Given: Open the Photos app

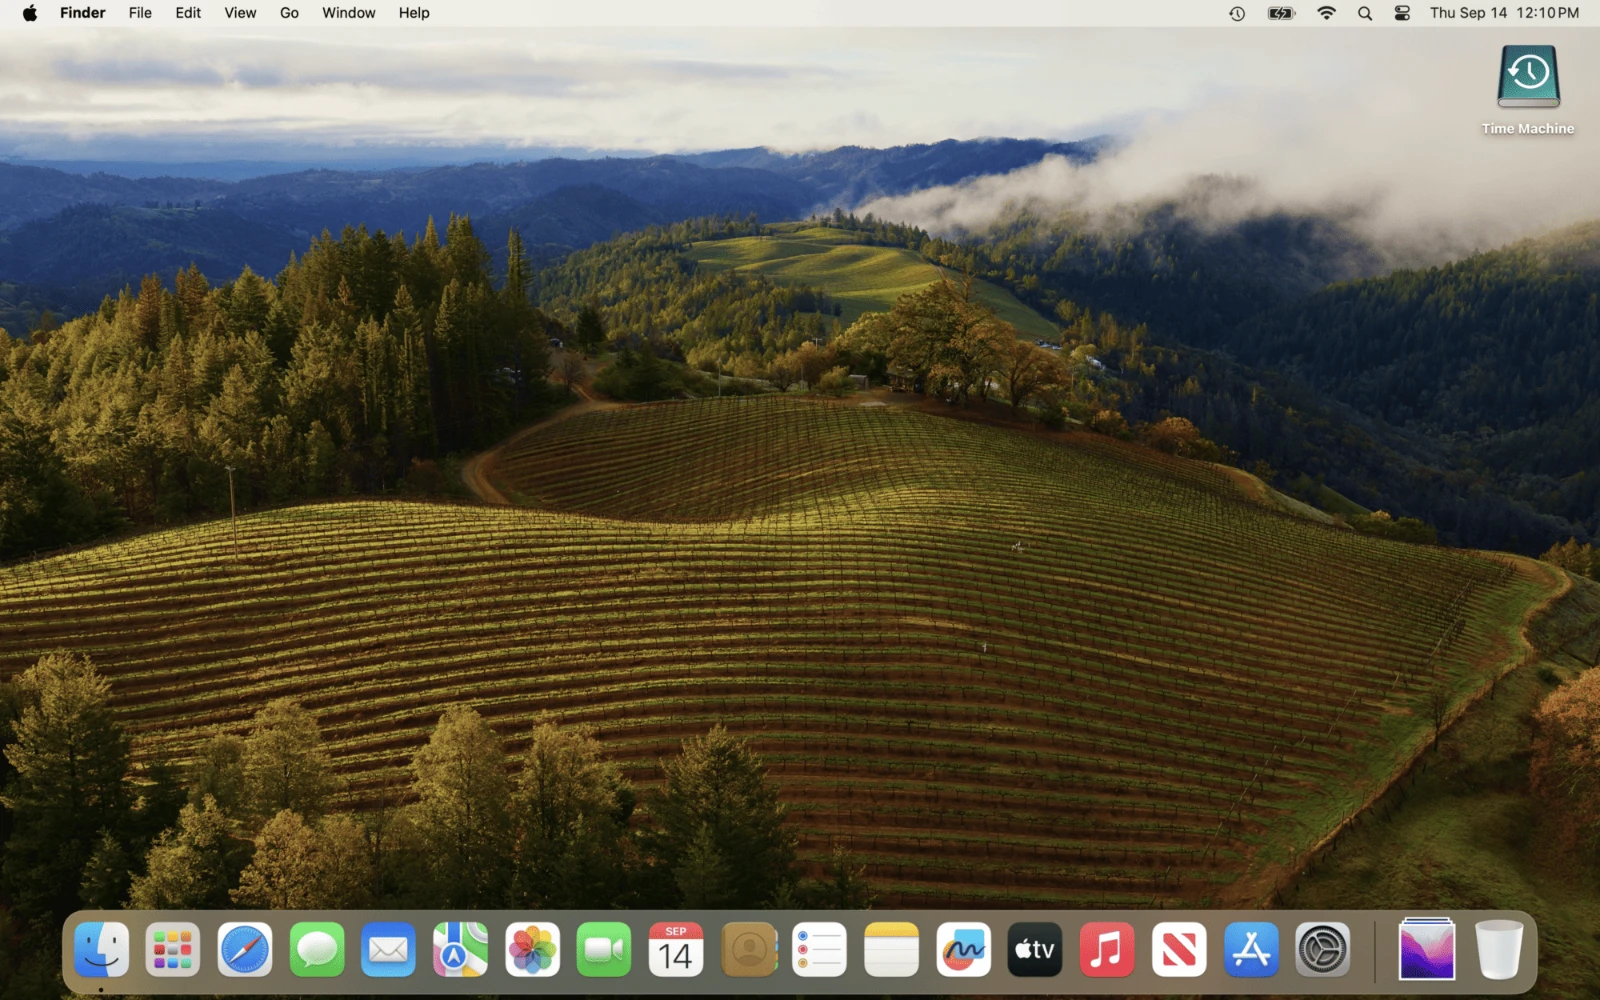Looking at the screenshot, I should [x=532, y=950].
